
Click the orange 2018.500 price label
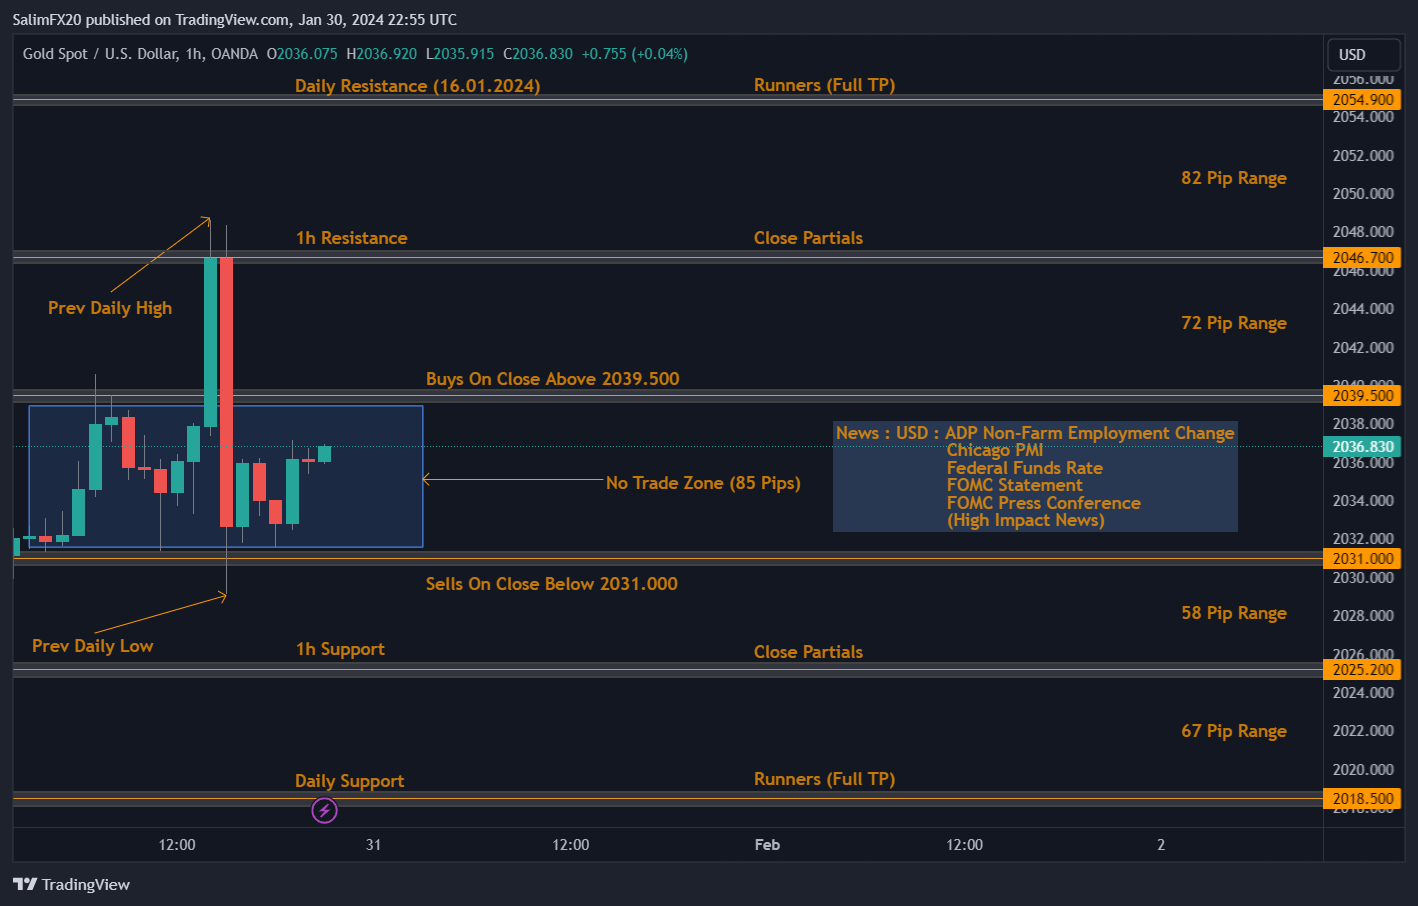(1362, 798)
